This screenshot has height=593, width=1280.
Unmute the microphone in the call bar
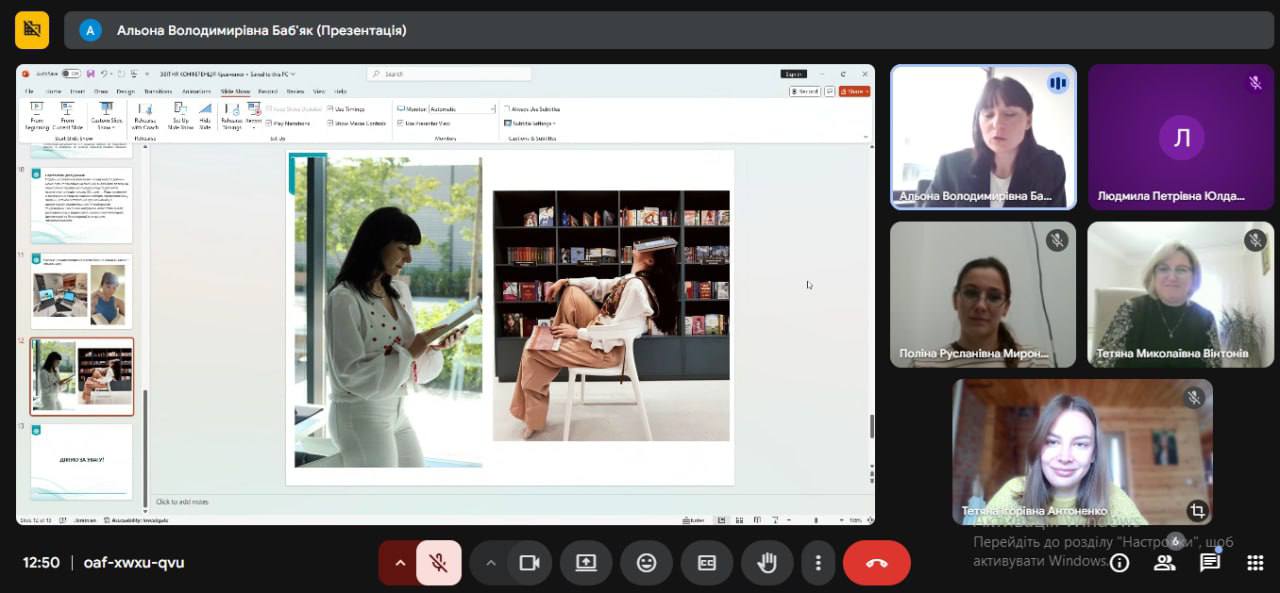(x=438, y=563)
